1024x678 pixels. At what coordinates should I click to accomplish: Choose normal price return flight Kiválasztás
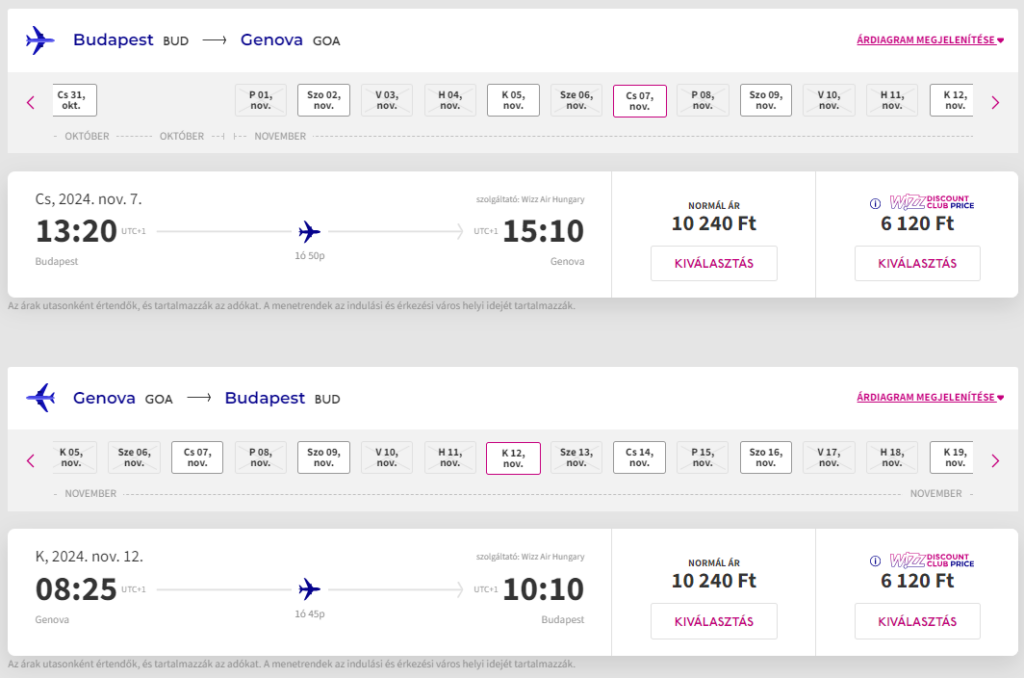coord(713,621)
